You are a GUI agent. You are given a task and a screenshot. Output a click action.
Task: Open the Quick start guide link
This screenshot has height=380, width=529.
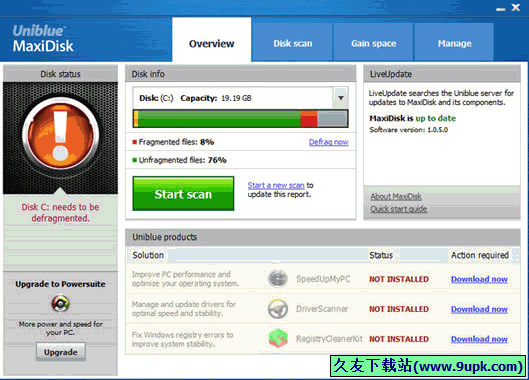(399, 209)
